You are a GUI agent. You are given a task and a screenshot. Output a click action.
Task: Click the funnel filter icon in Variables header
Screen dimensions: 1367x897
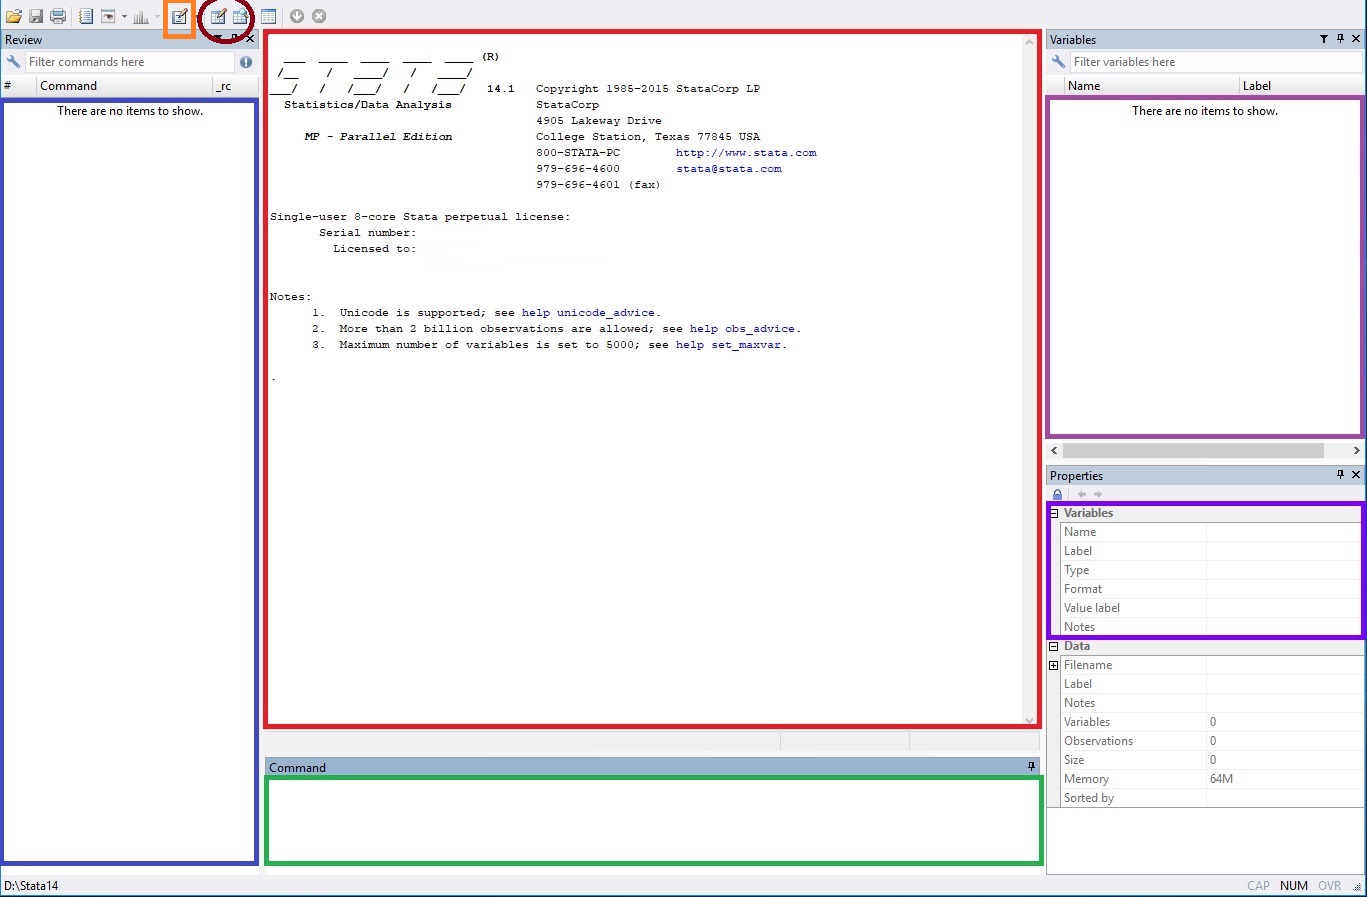pyautogui.click(x=1324, y=39)
